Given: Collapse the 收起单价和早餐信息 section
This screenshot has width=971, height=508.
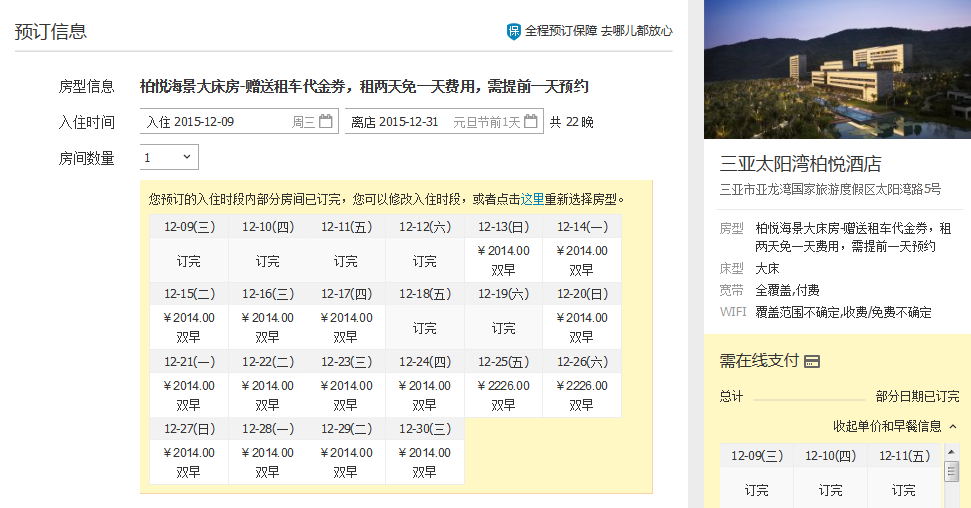Looking at the screenshot, I should coord(887,426).
